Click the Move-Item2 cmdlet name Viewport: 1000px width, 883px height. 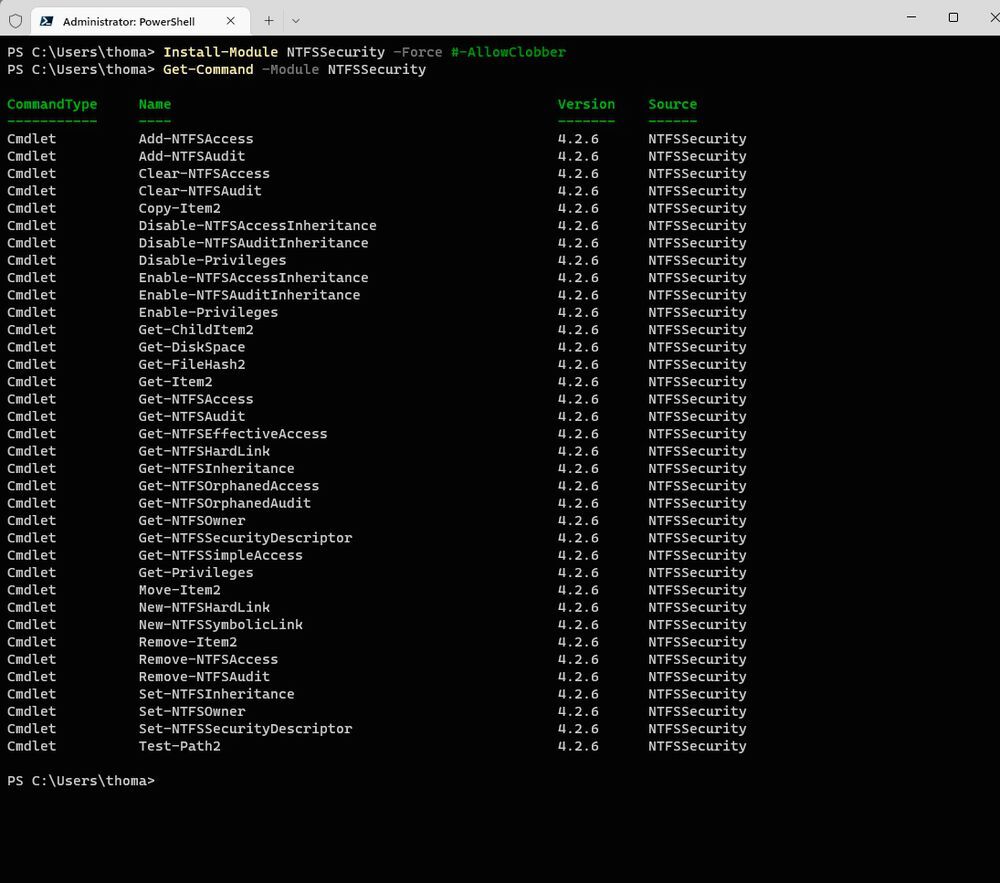click(179, 590)
